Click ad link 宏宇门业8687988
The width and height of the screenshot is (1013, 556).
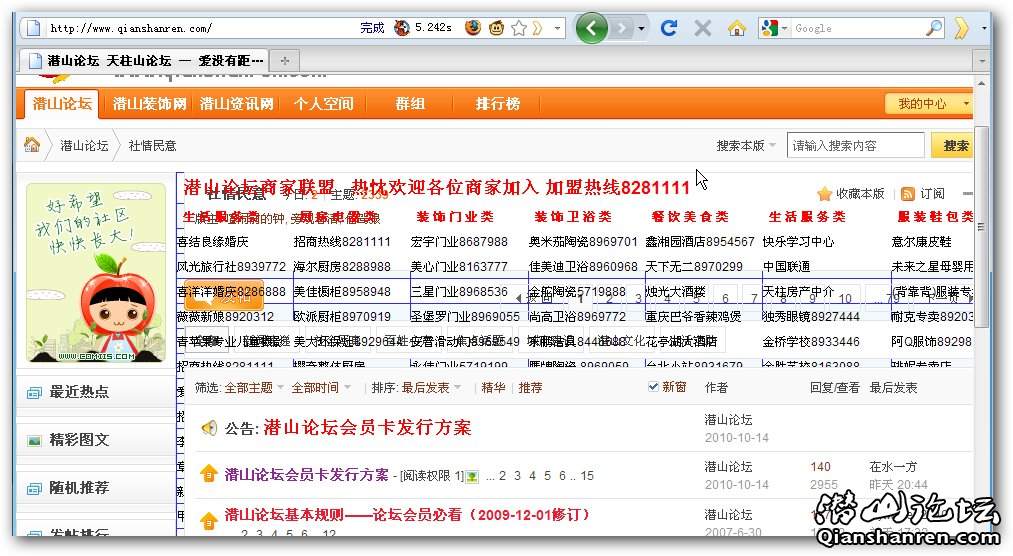point(459,242)
